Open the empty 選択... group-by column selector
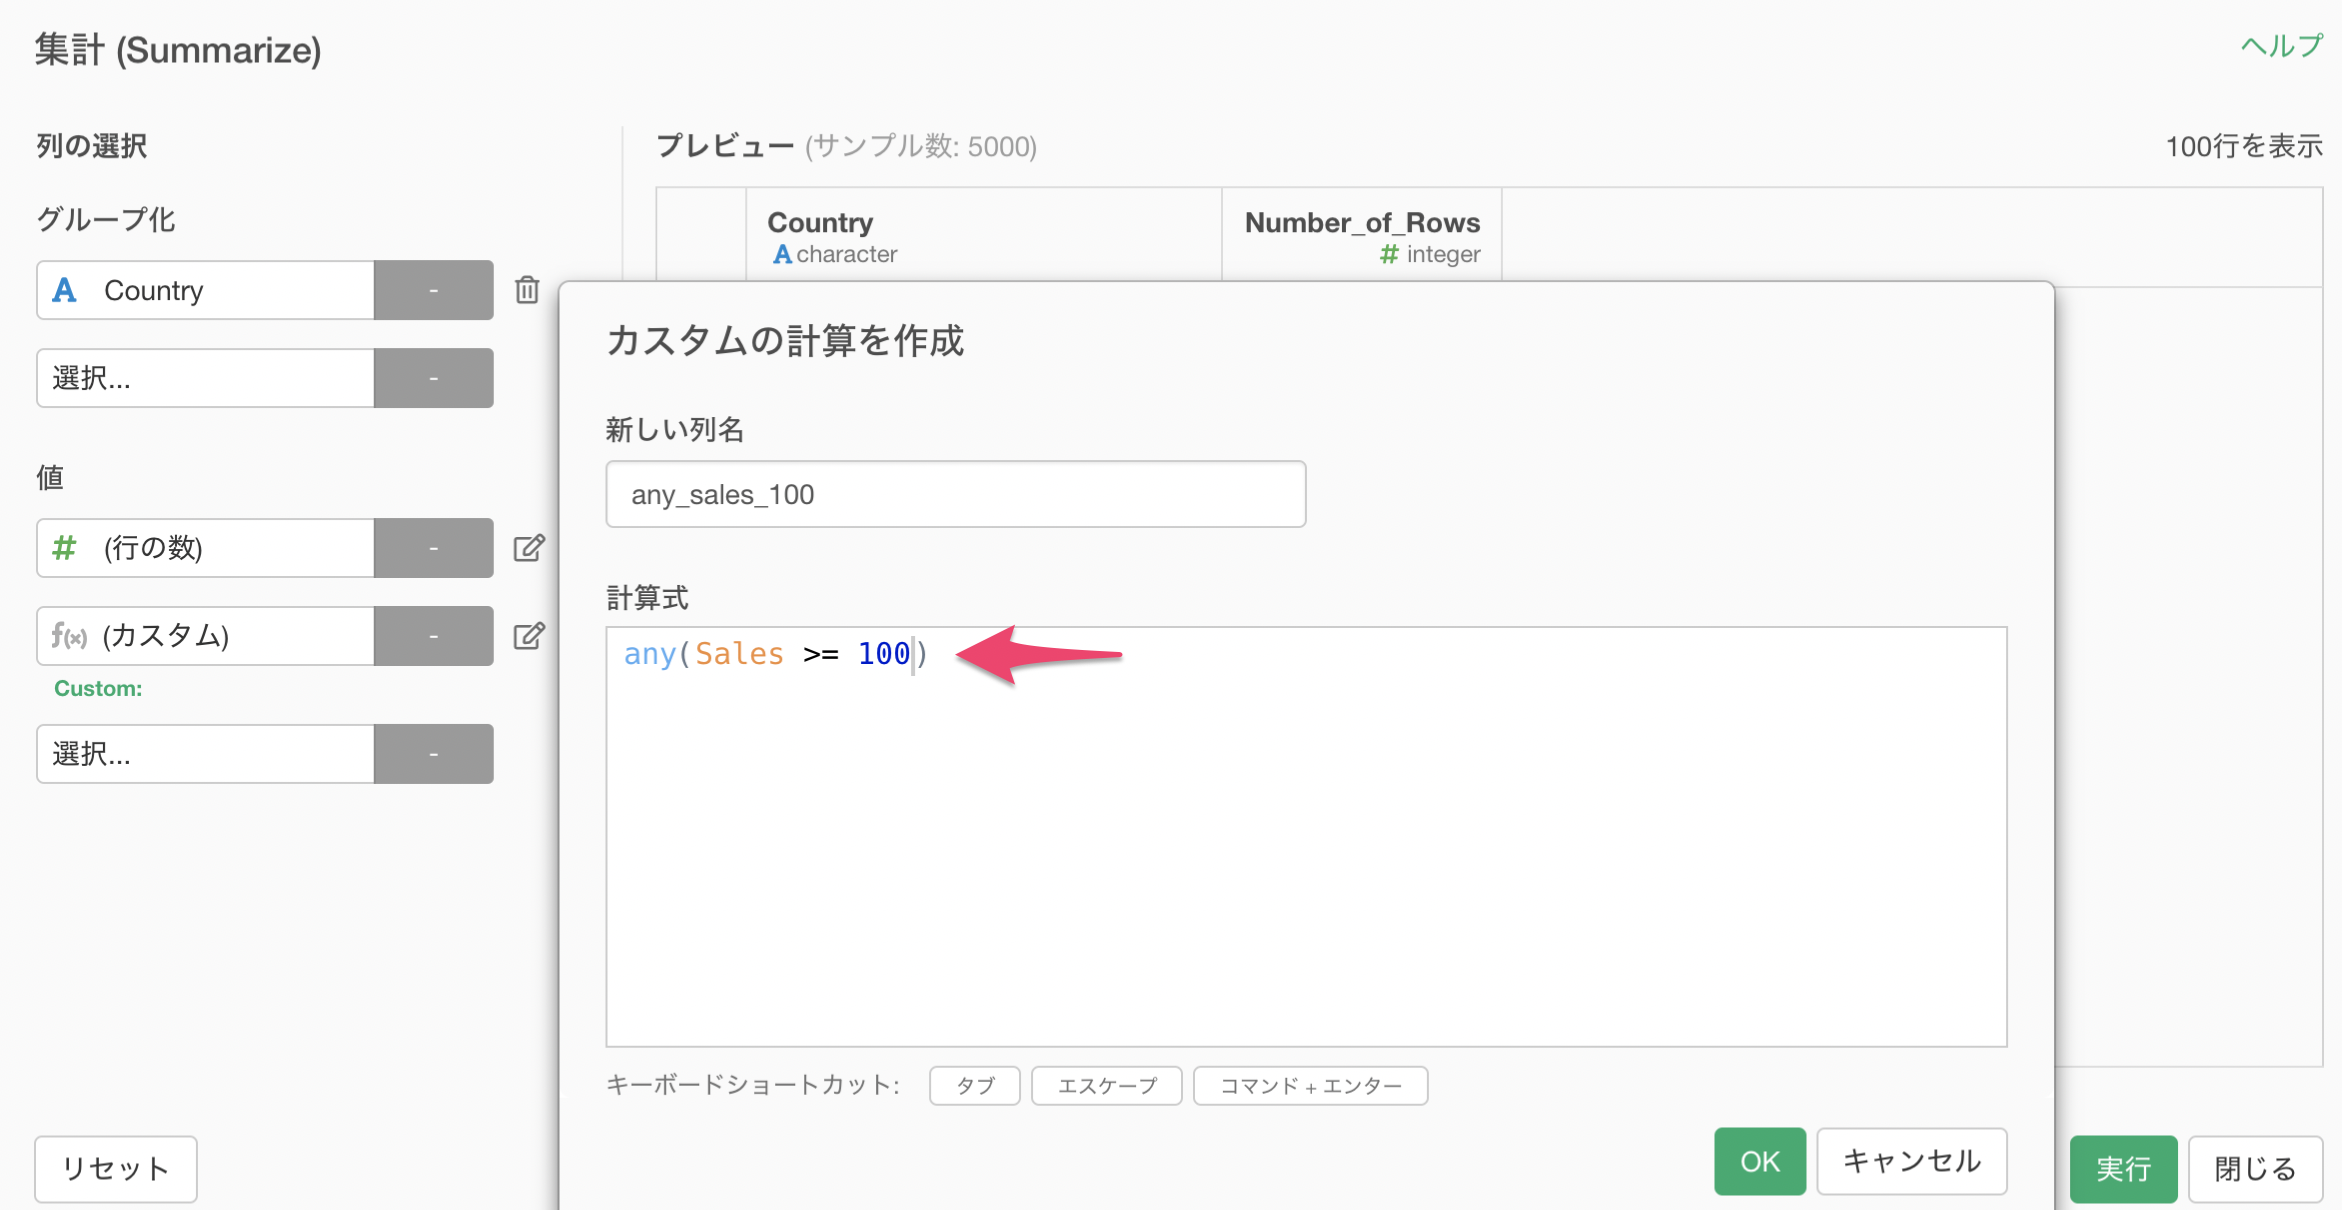Image resolution: width=2342 pixels, height=1210 pixels. (x=205, y=378)
